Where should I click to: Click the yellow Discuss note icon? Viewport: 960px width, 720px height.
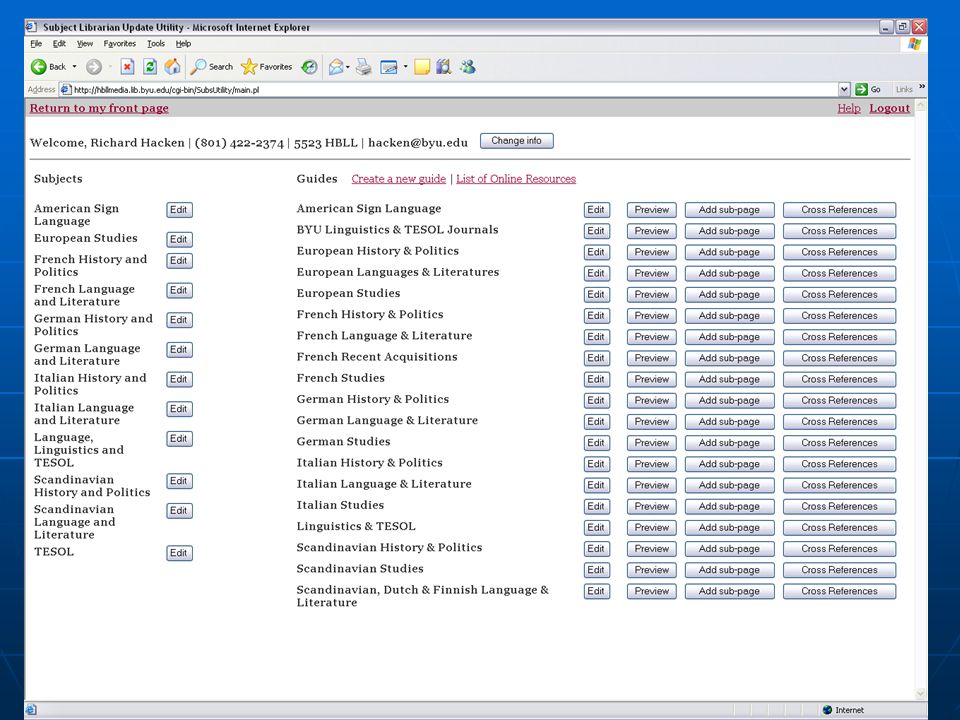click(422, 67)
